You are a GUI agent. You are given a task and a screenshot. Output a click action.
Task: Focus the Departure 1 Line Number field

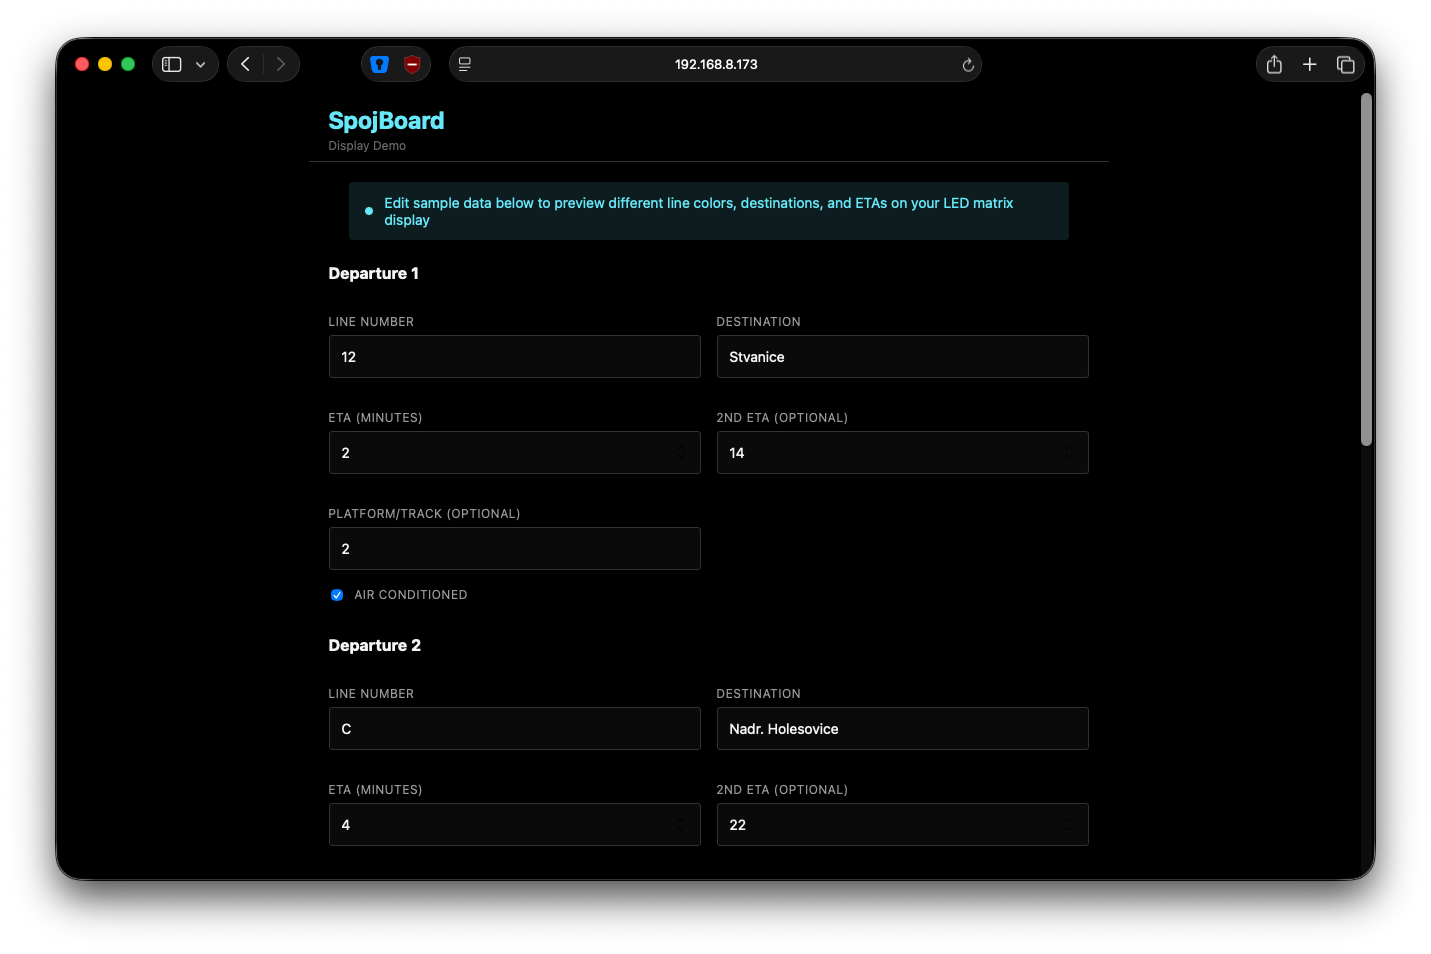[514, 357]
